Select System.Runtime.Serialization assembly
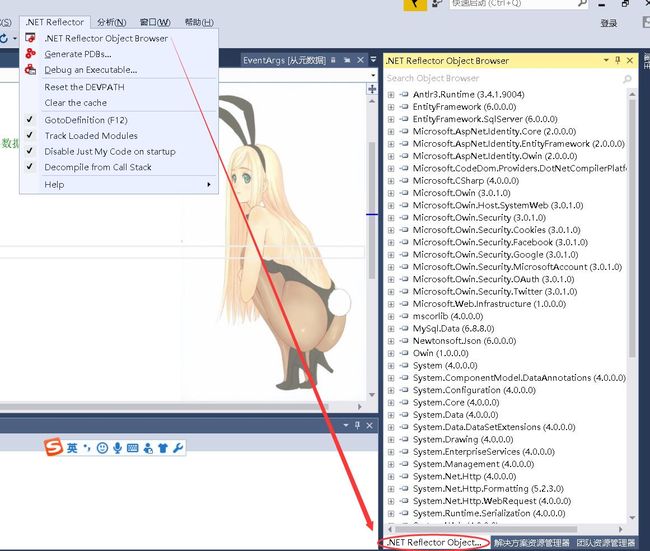Image resolution: width=650 pixels, height=551 pixels. [x=489, y=514]
